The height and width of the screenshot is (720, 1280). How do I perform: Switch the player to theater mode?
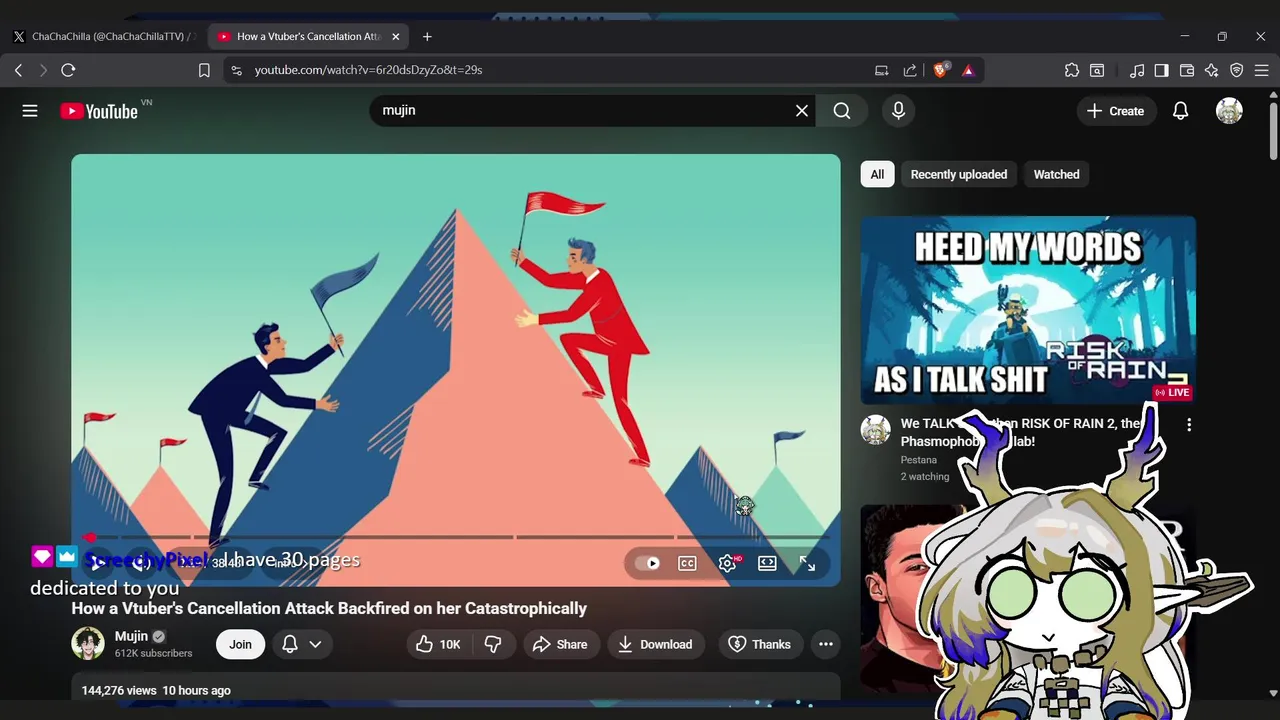[767, 563]
